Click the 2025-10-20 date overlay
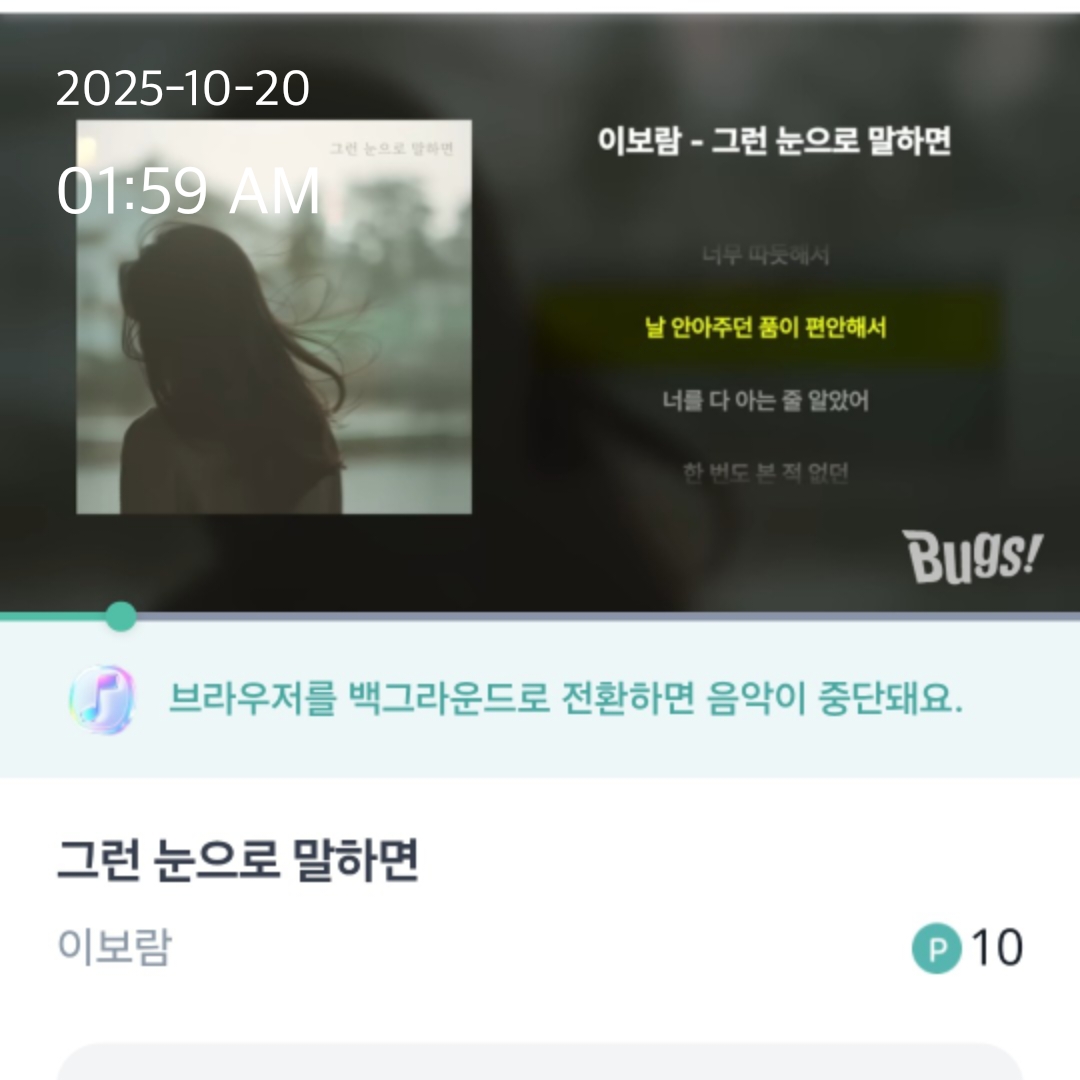The image size is (1080, 1080). 183,88
